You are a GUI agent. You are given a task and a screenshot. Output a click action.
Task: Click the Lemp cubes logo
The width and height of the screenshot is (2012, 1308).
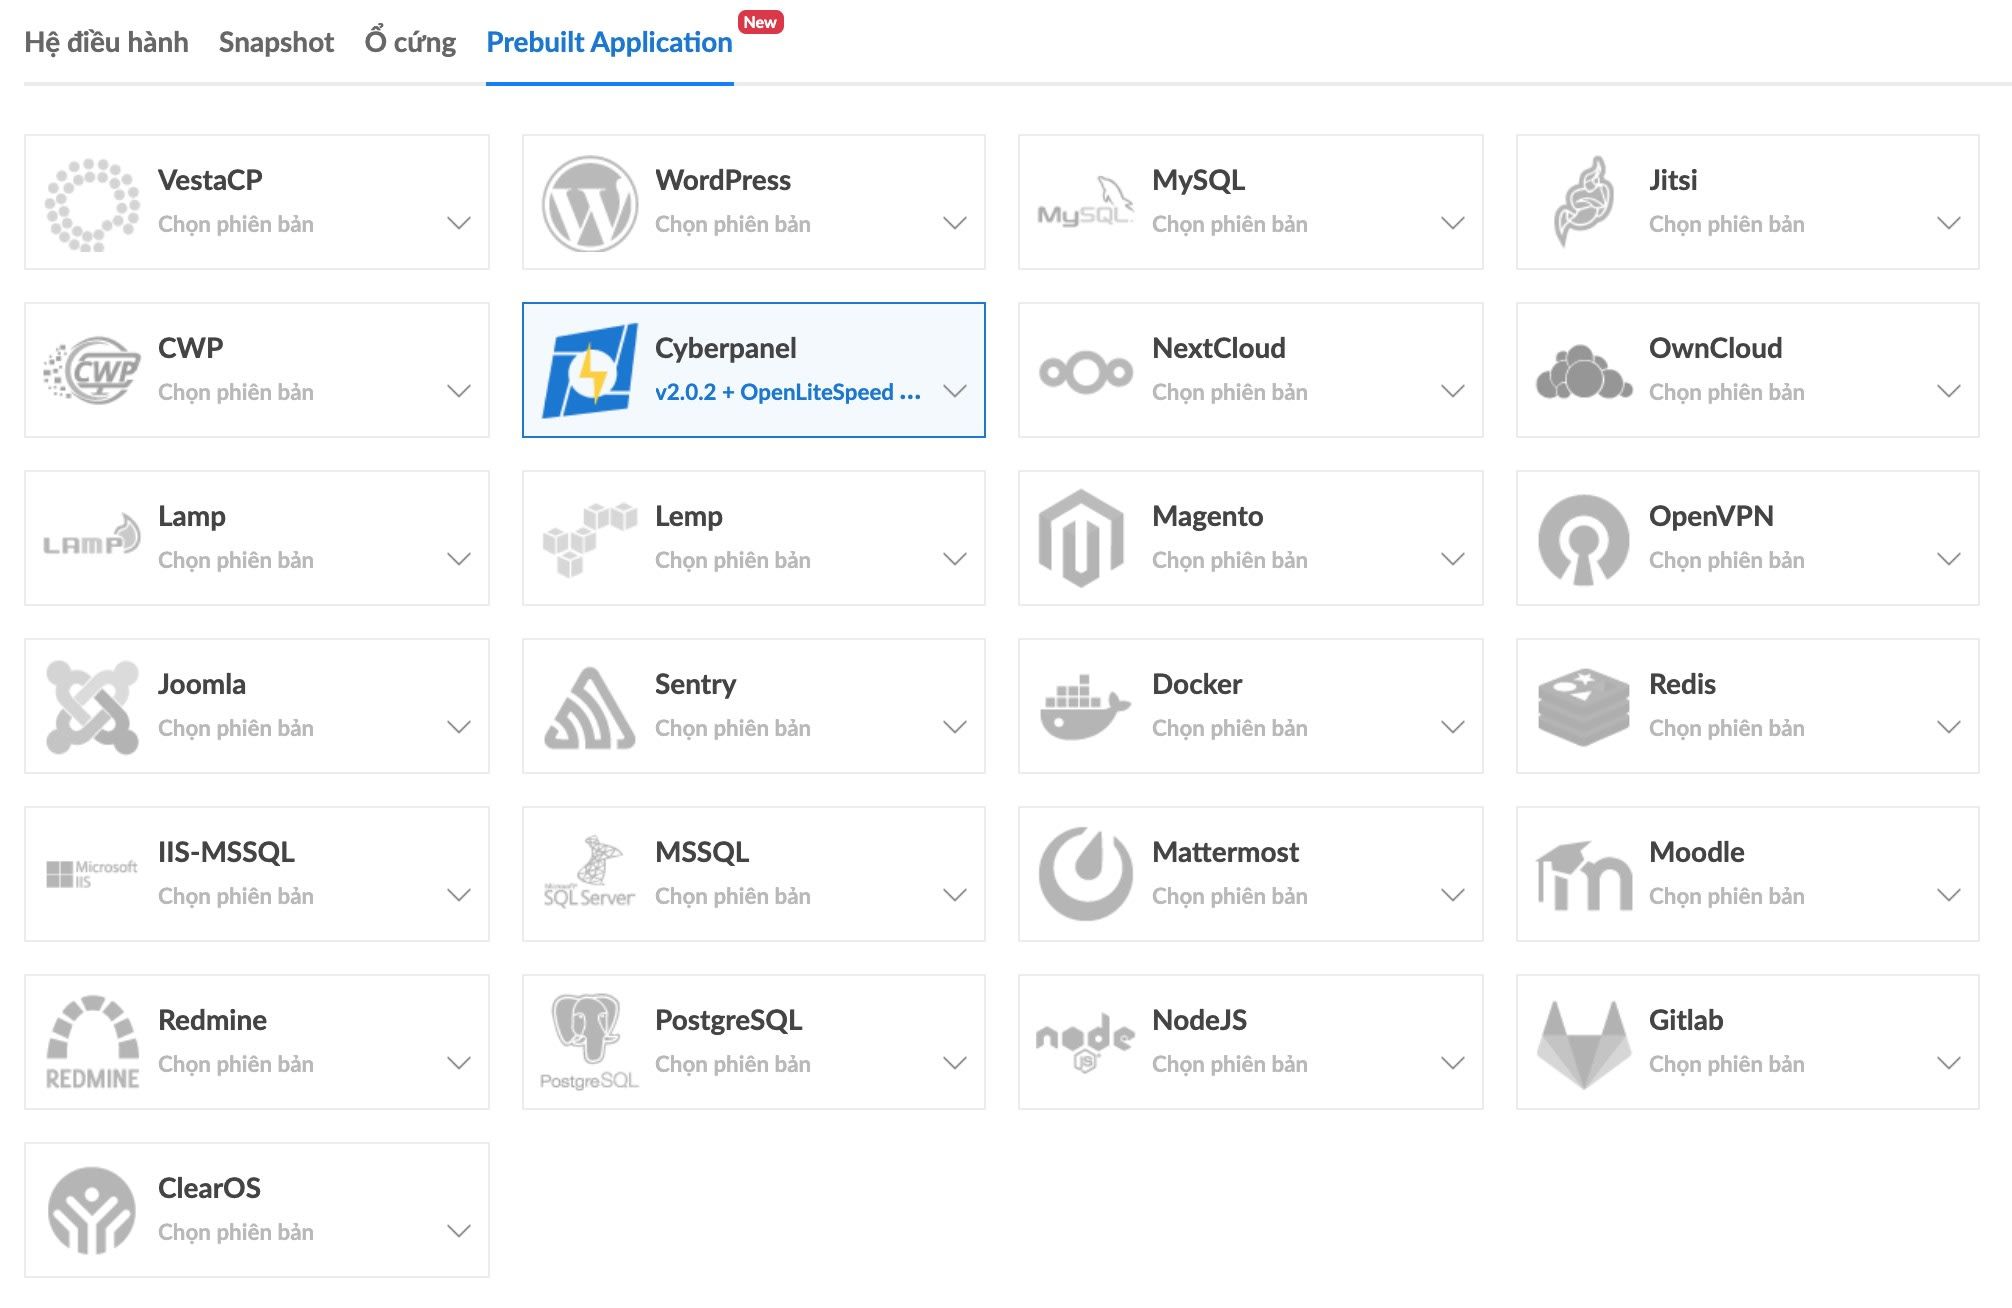pyautogui.click(x=589, y=539)
